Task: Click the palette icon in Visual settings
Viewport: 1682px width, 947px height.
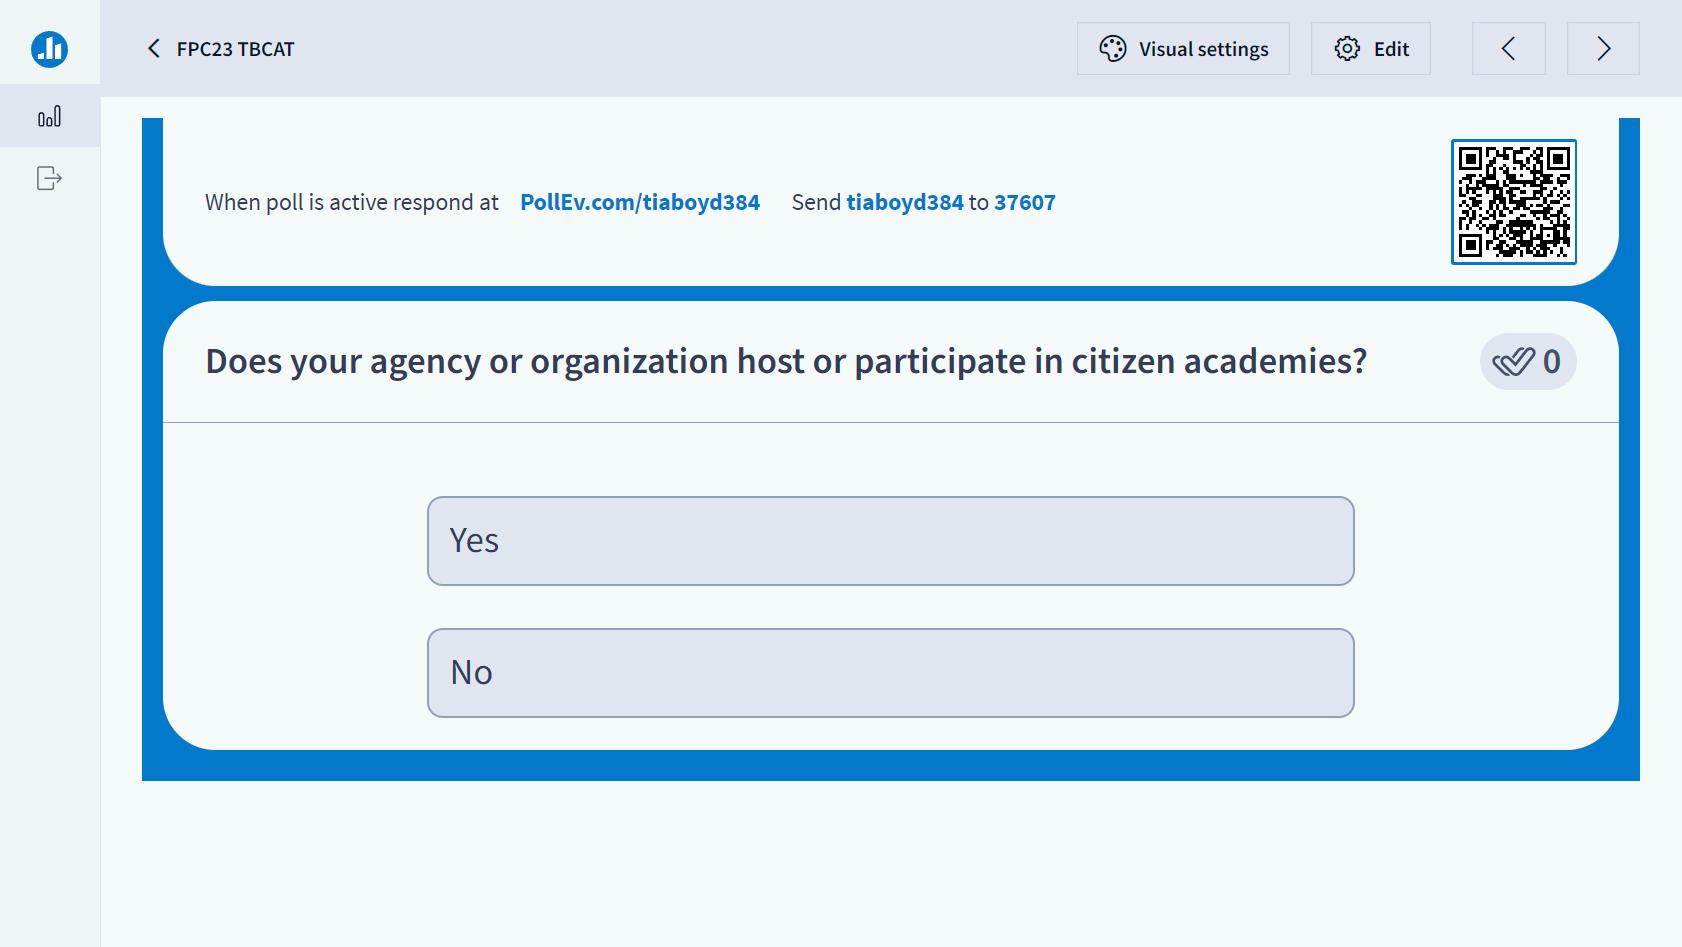Action: (x=1112, y=49)
